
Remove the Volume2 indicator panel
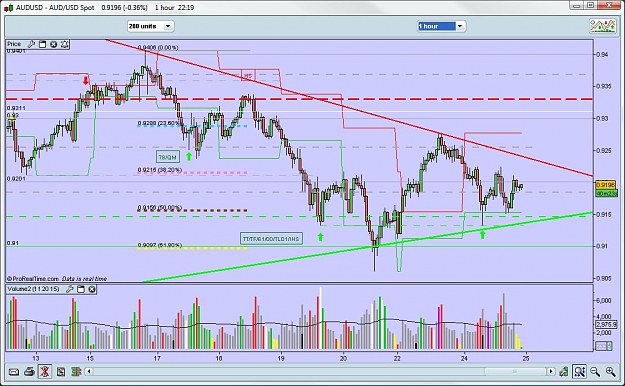coord(92,289)
